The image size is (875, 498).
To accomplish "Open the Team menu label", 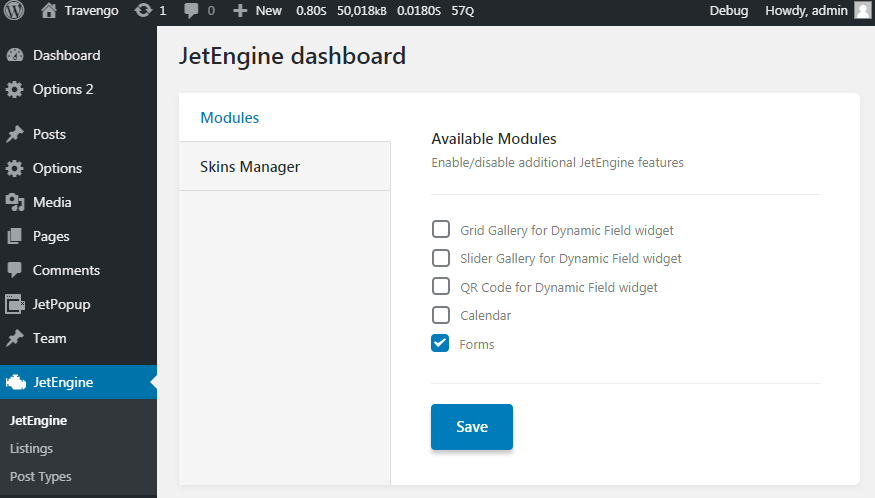I will [x=50, y=338].
